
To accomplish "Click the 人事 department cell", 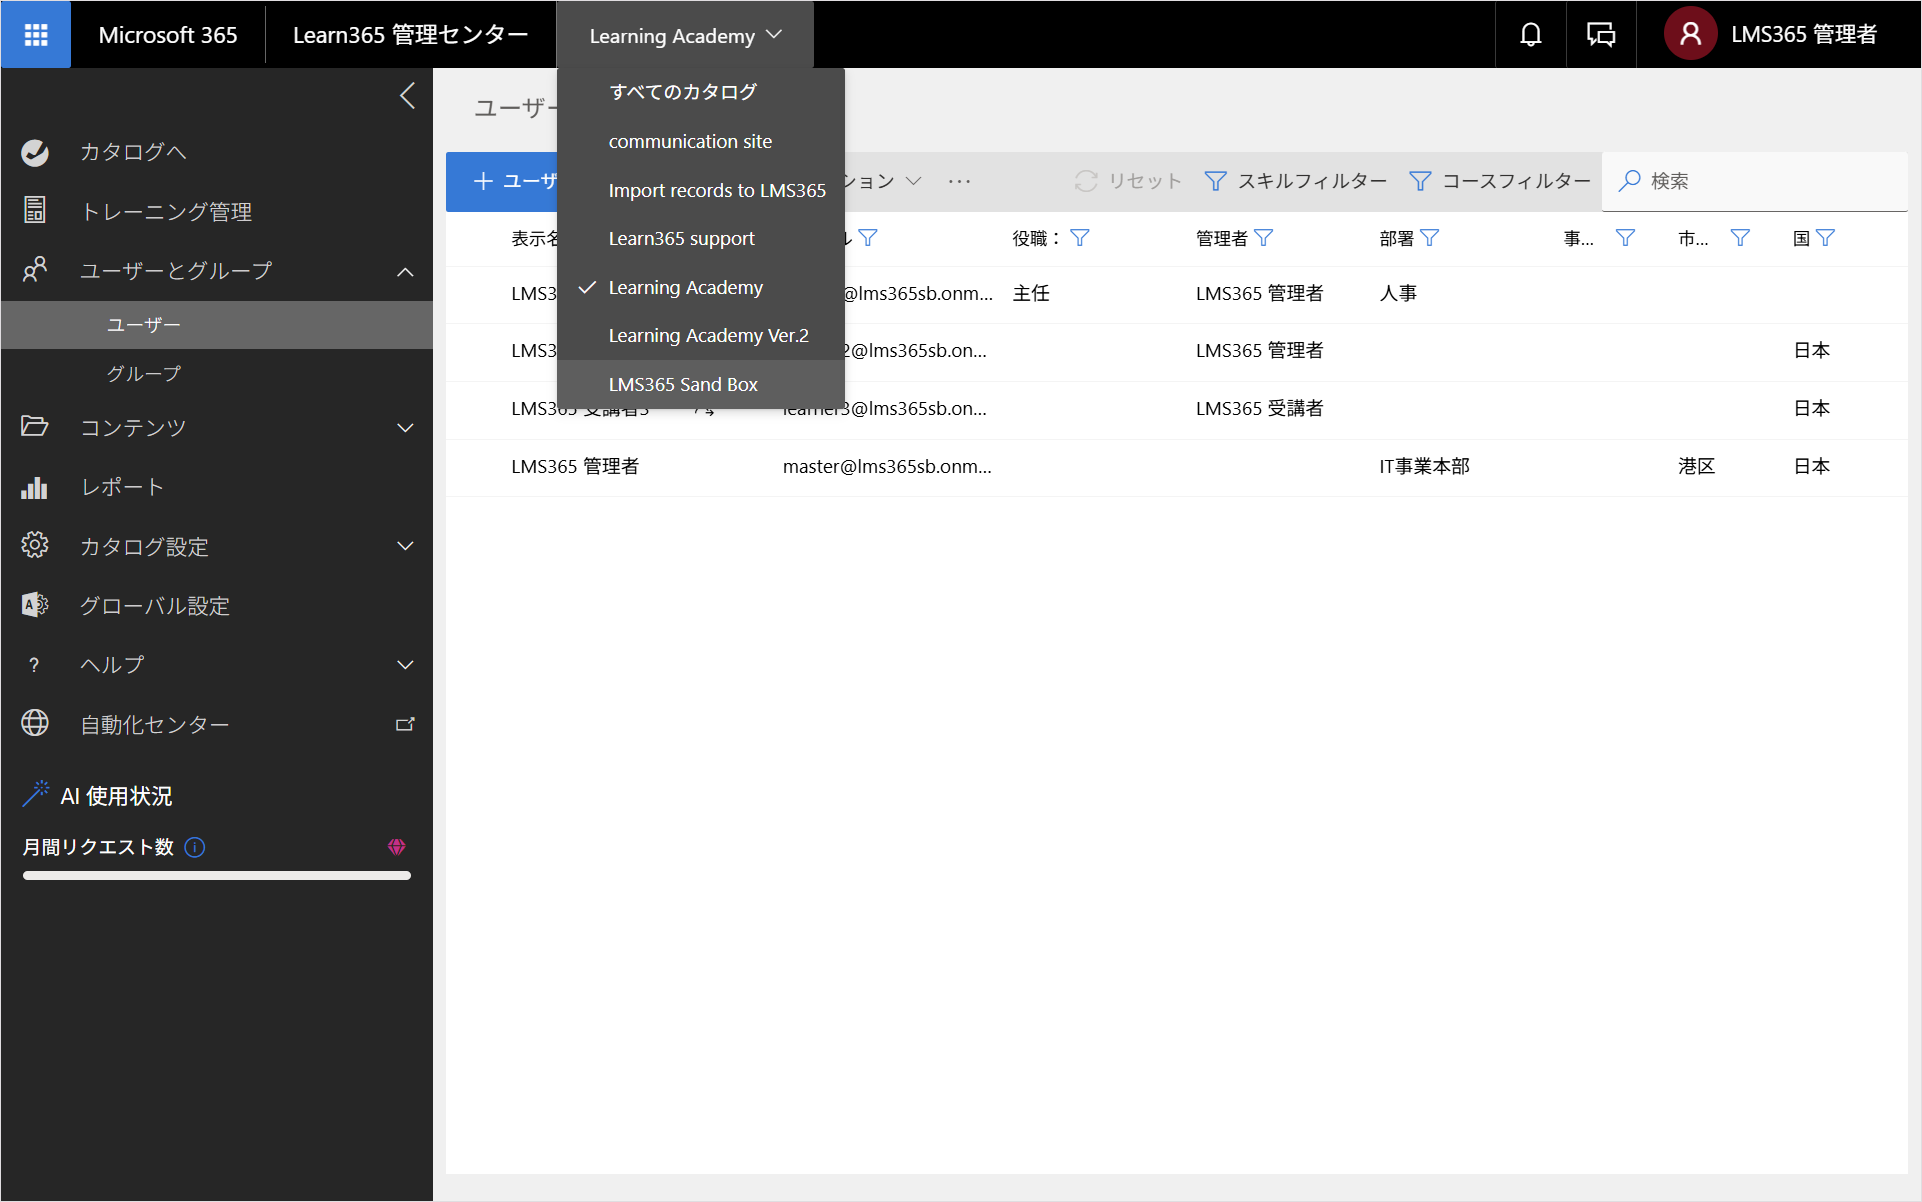I will (1398, 294).
